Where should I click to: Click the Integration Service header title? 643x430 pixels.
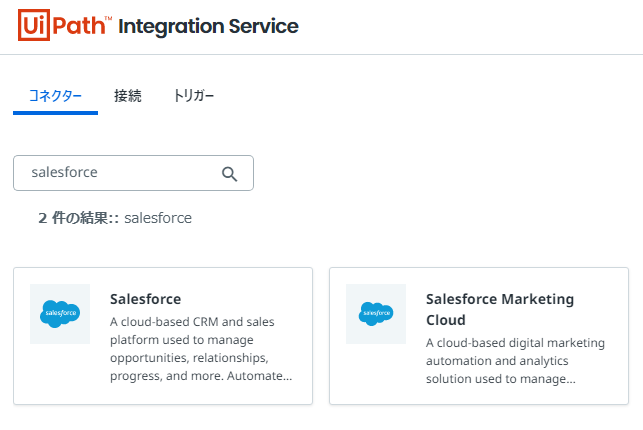coord(208,26)
